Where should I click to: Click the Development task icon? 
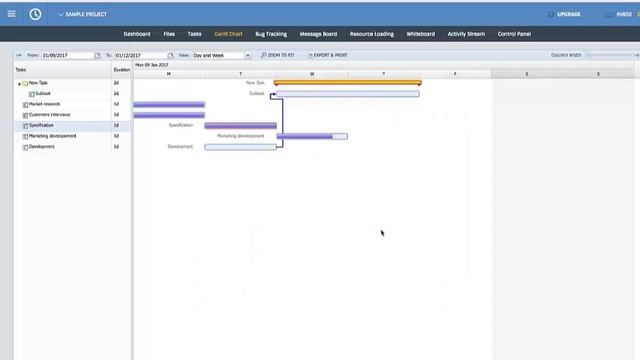(25, 147)
